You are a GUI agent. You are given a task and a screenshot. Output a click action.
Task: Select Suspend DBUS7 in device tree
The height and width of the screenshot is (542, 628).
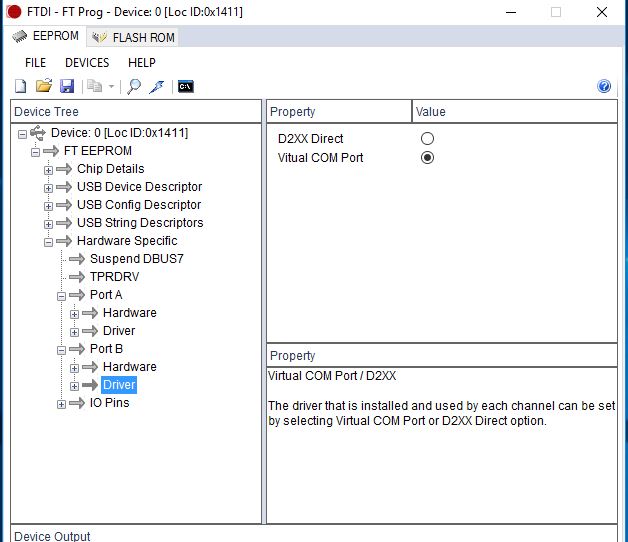click(137, 259)
